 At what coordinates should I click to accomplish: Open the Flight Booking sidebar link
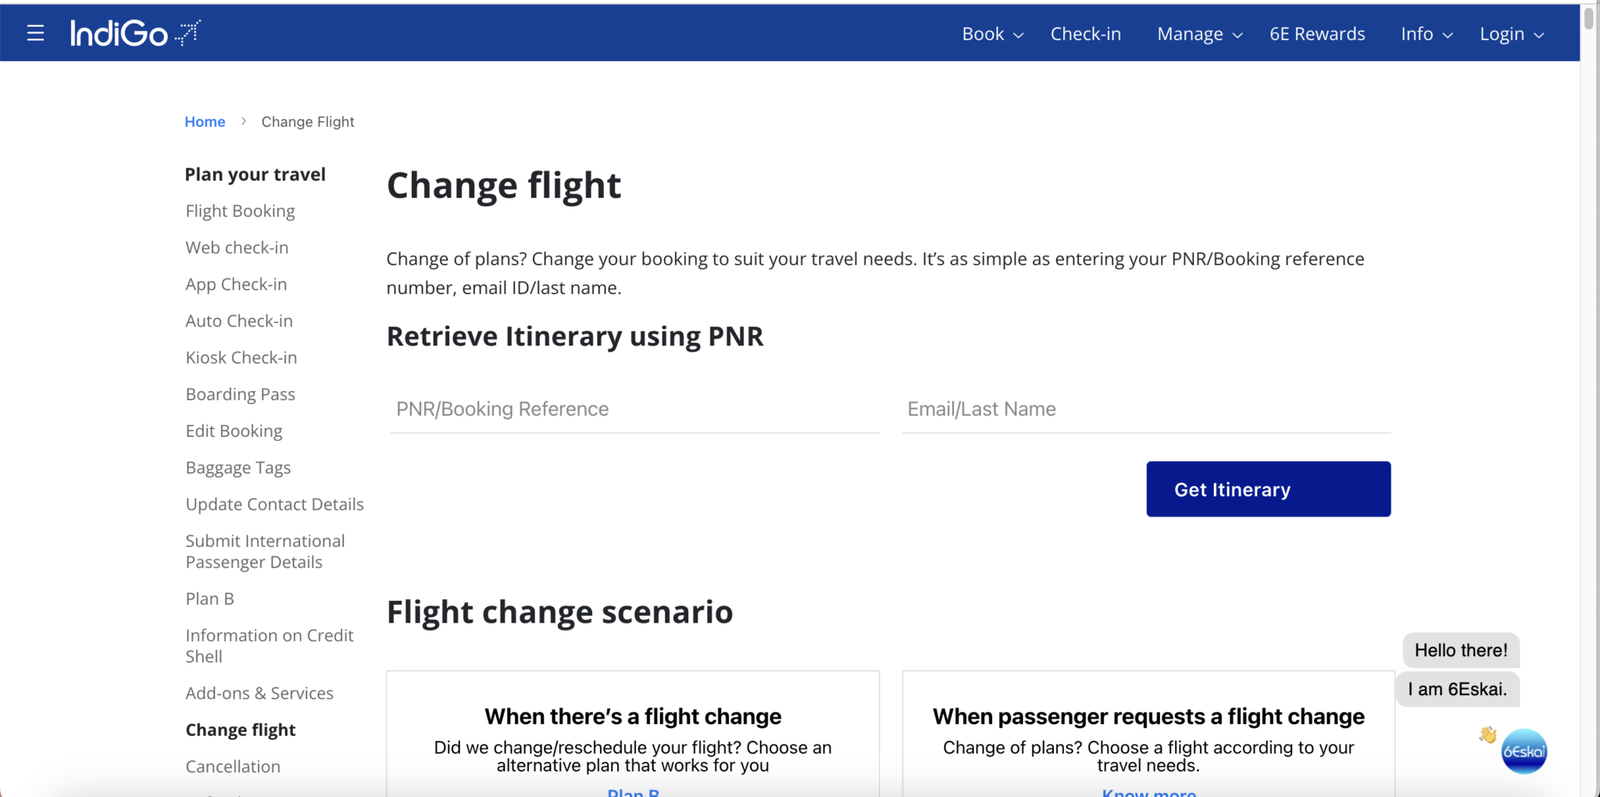click(240, 210)
